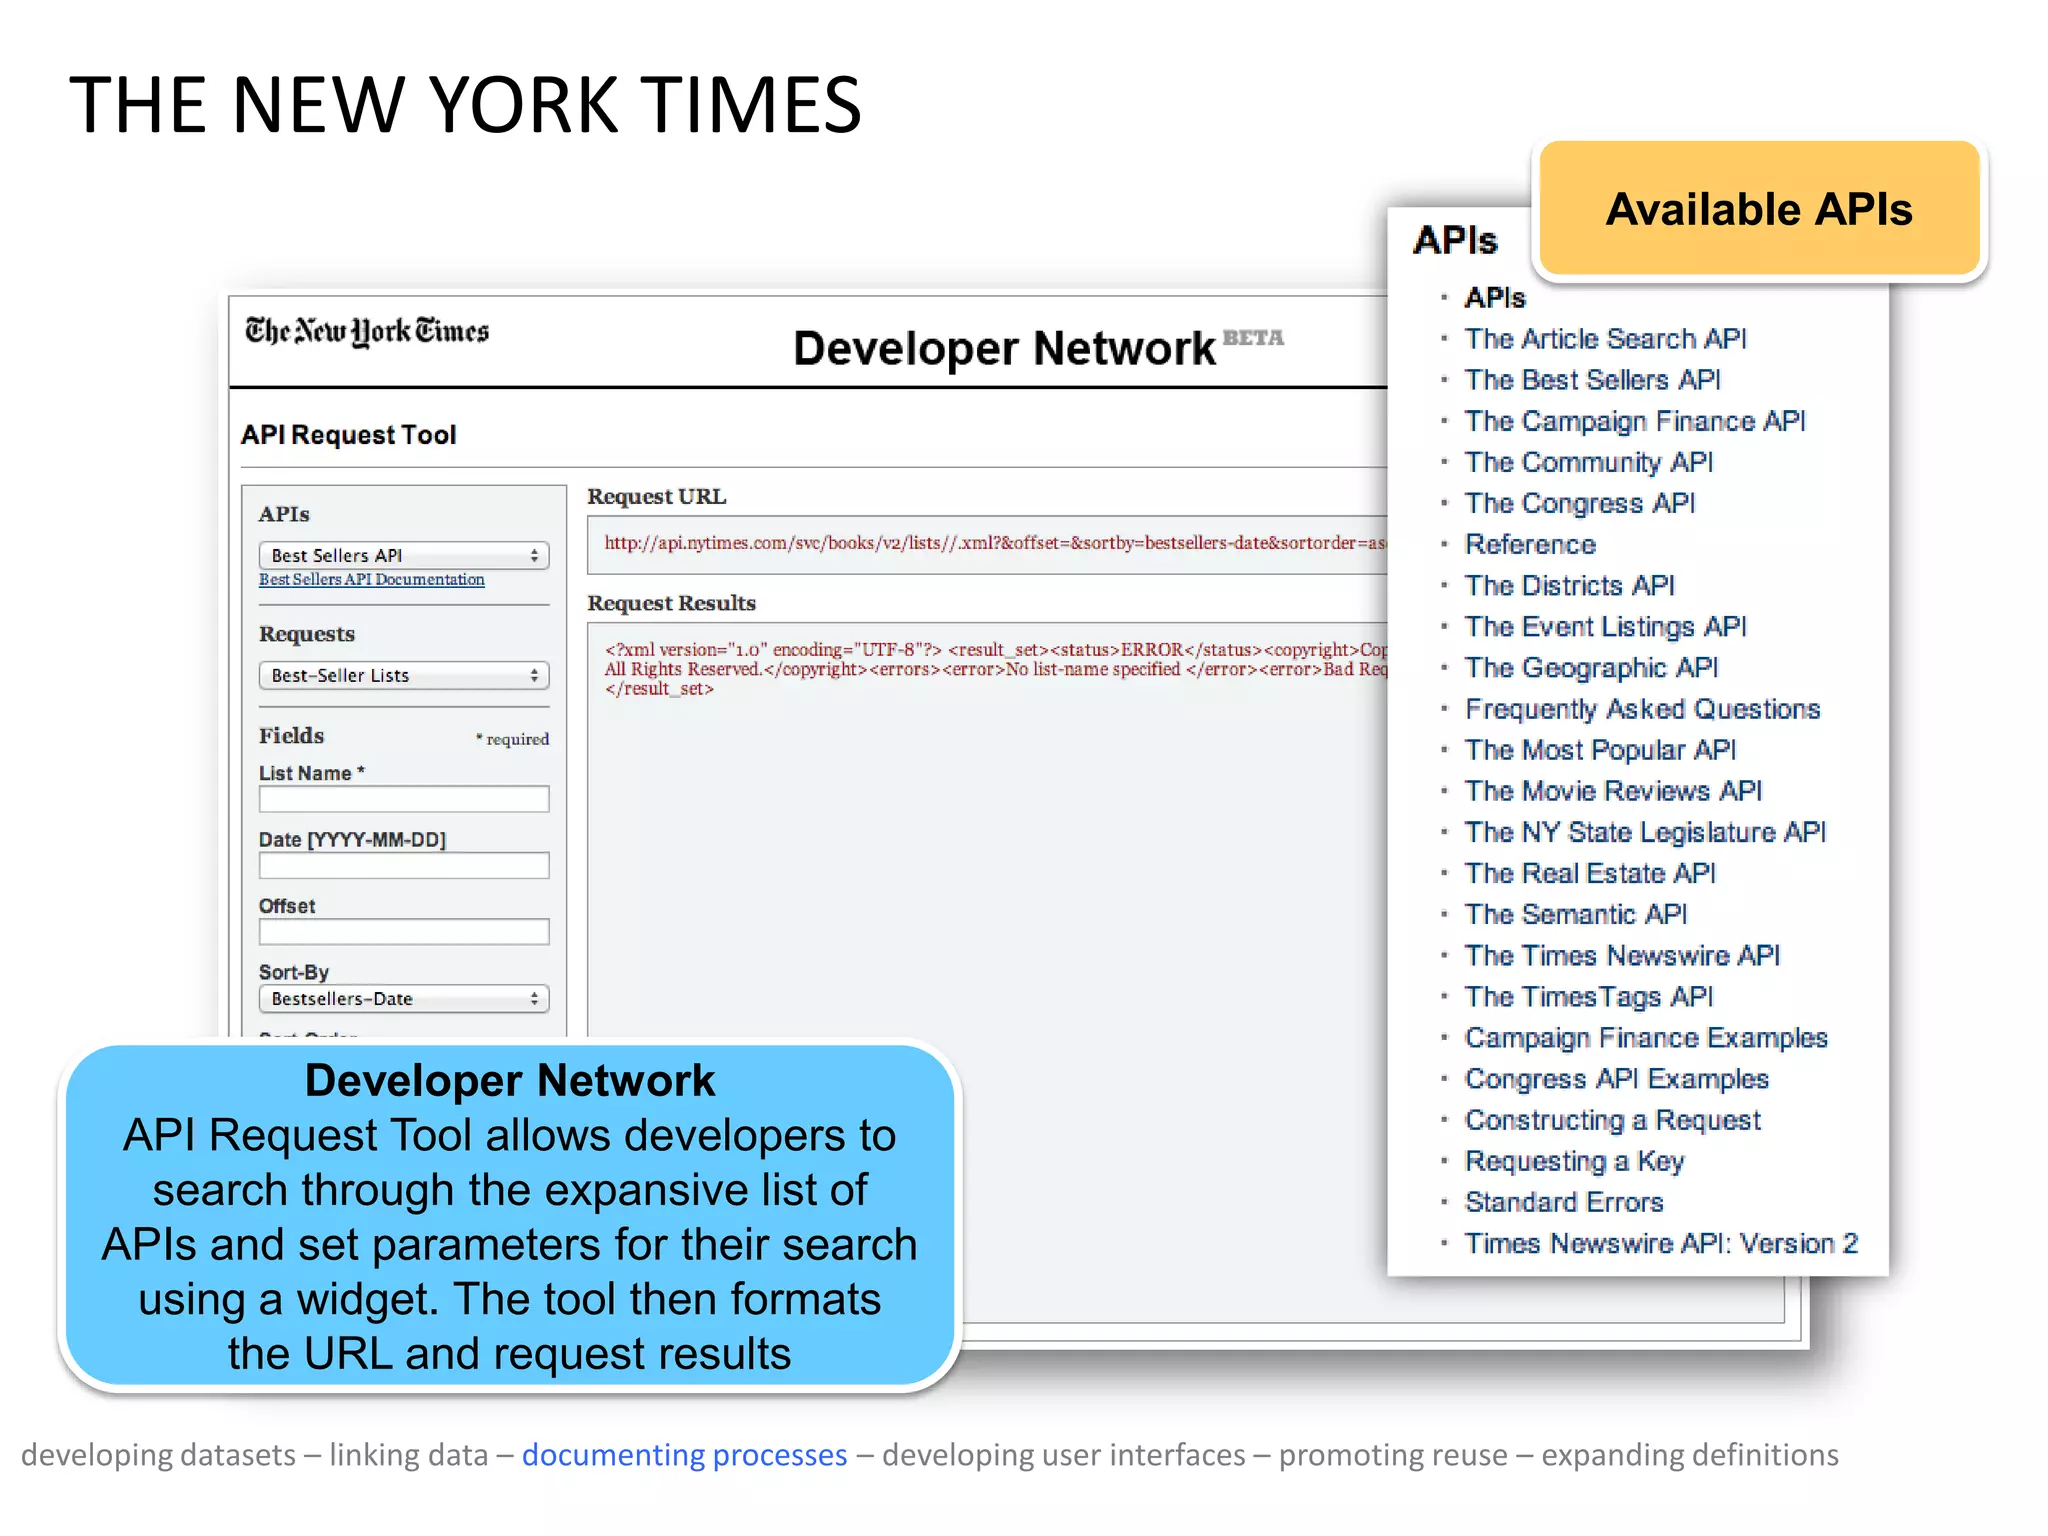Open Requesting a Key link
Screen dimensions: 2048x1536
(x=1575, y=1161)
